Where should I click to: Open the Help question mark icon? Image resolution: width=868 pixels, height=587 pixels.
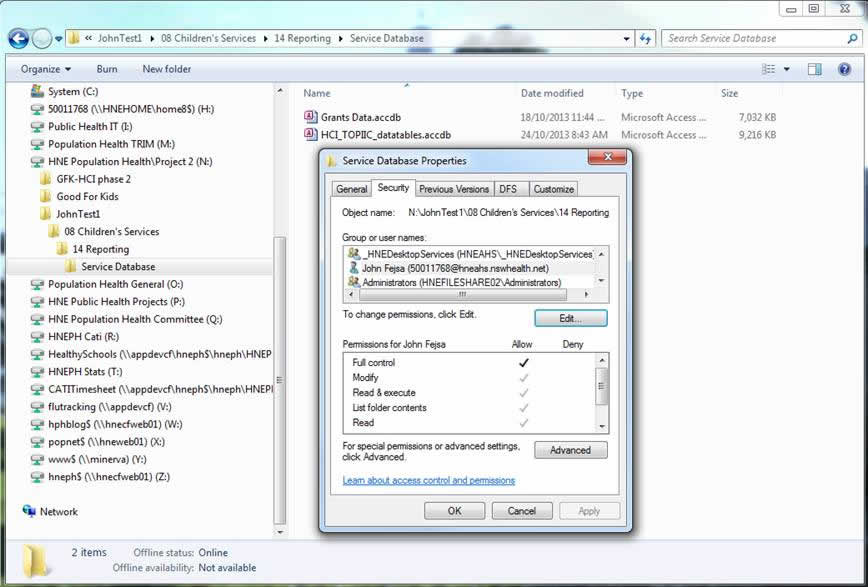(x=844, y=69)
